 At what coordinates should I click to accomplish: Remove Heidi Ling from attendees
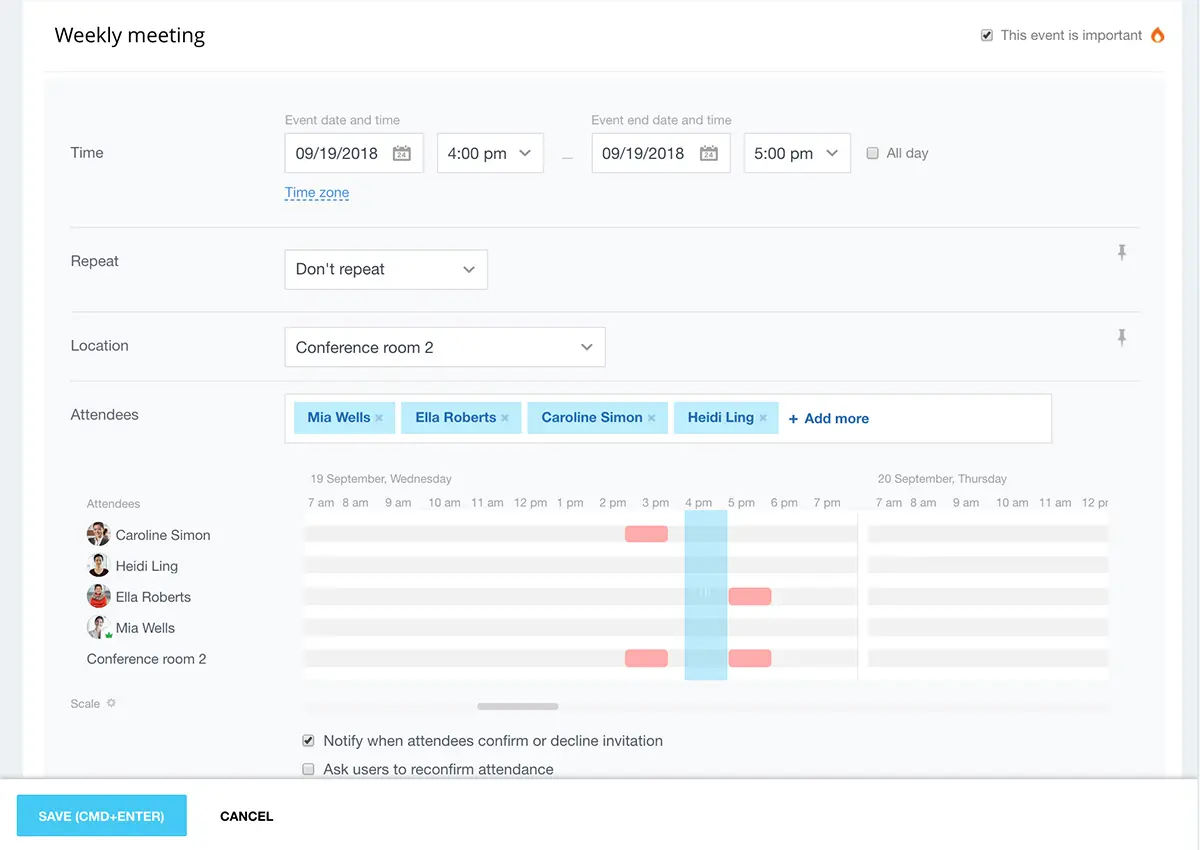[x=763, y=418]
